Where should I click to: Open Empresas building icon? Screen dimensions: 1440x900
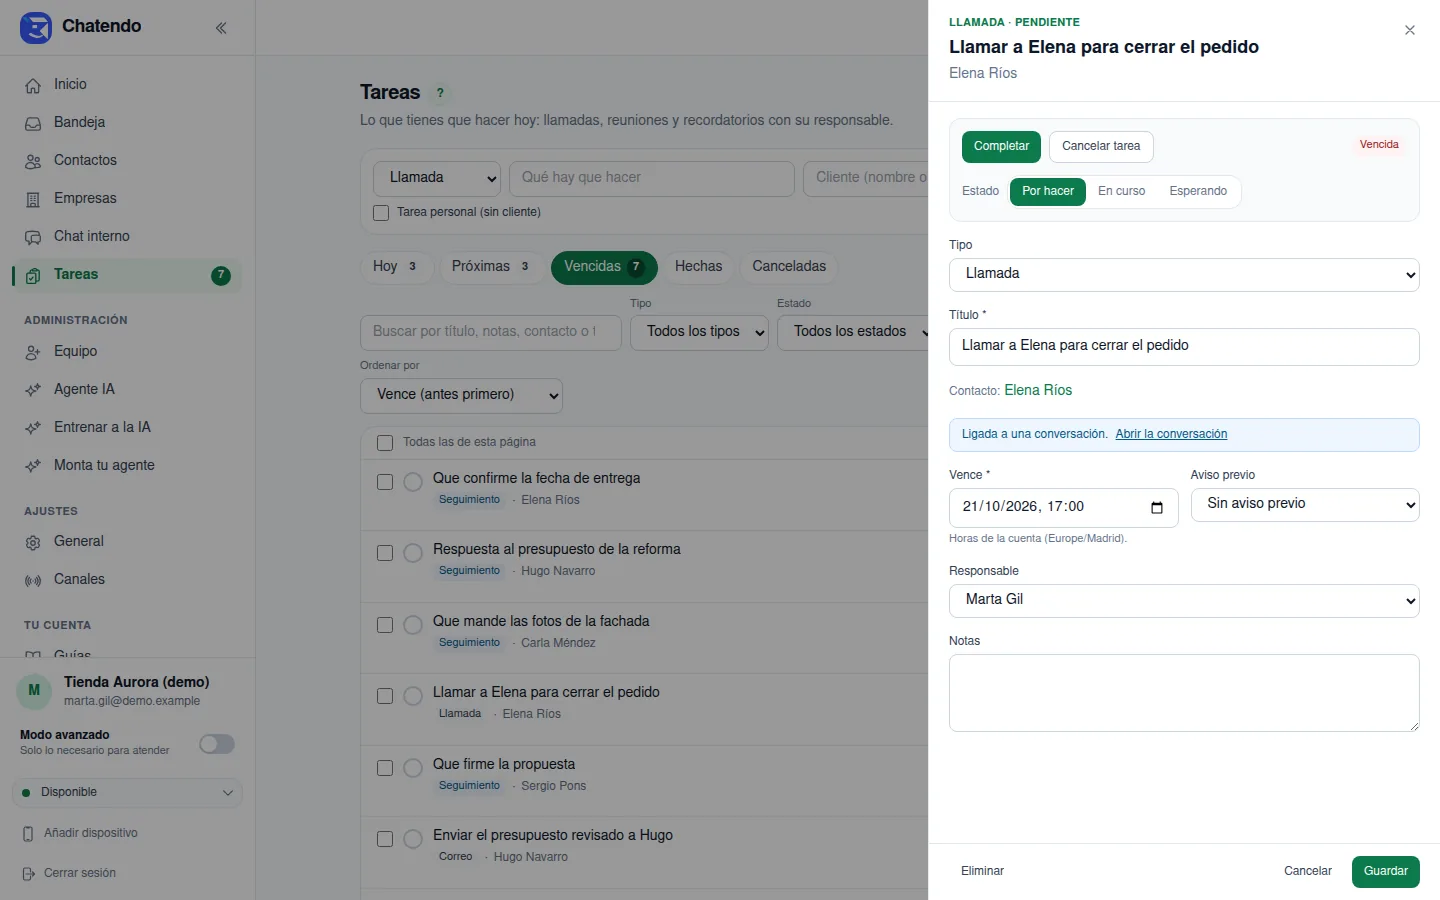[33, 199]
